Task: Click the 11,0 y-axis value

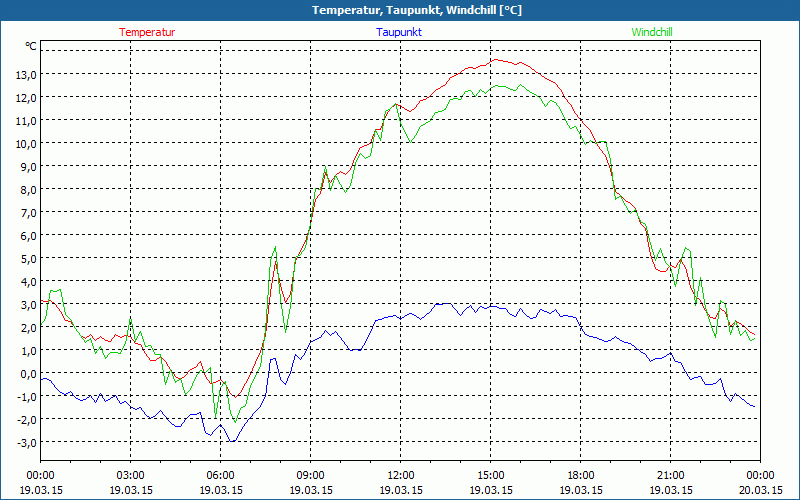Action: pyautogui.click(x=26, y=121)
